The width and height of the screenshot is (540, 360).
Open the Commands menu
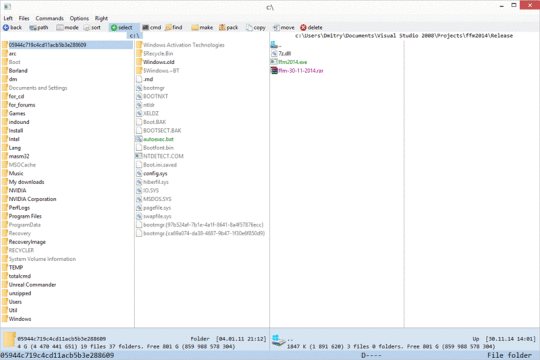click(50, 18)
